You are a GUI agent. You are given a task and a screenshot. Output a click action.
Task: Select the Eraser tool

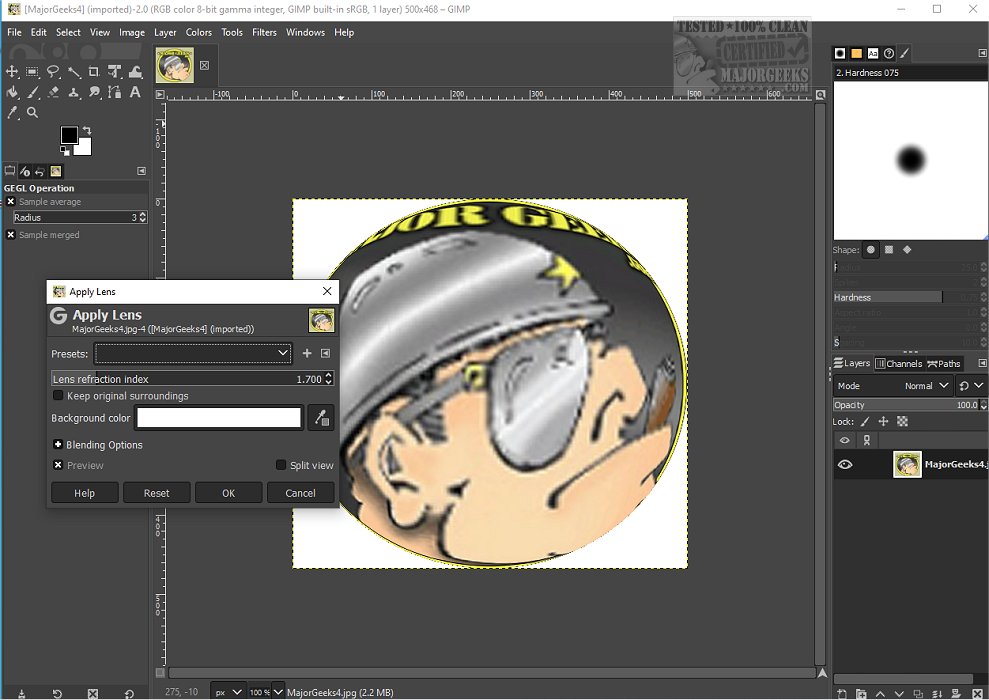[x=53, y=93]
